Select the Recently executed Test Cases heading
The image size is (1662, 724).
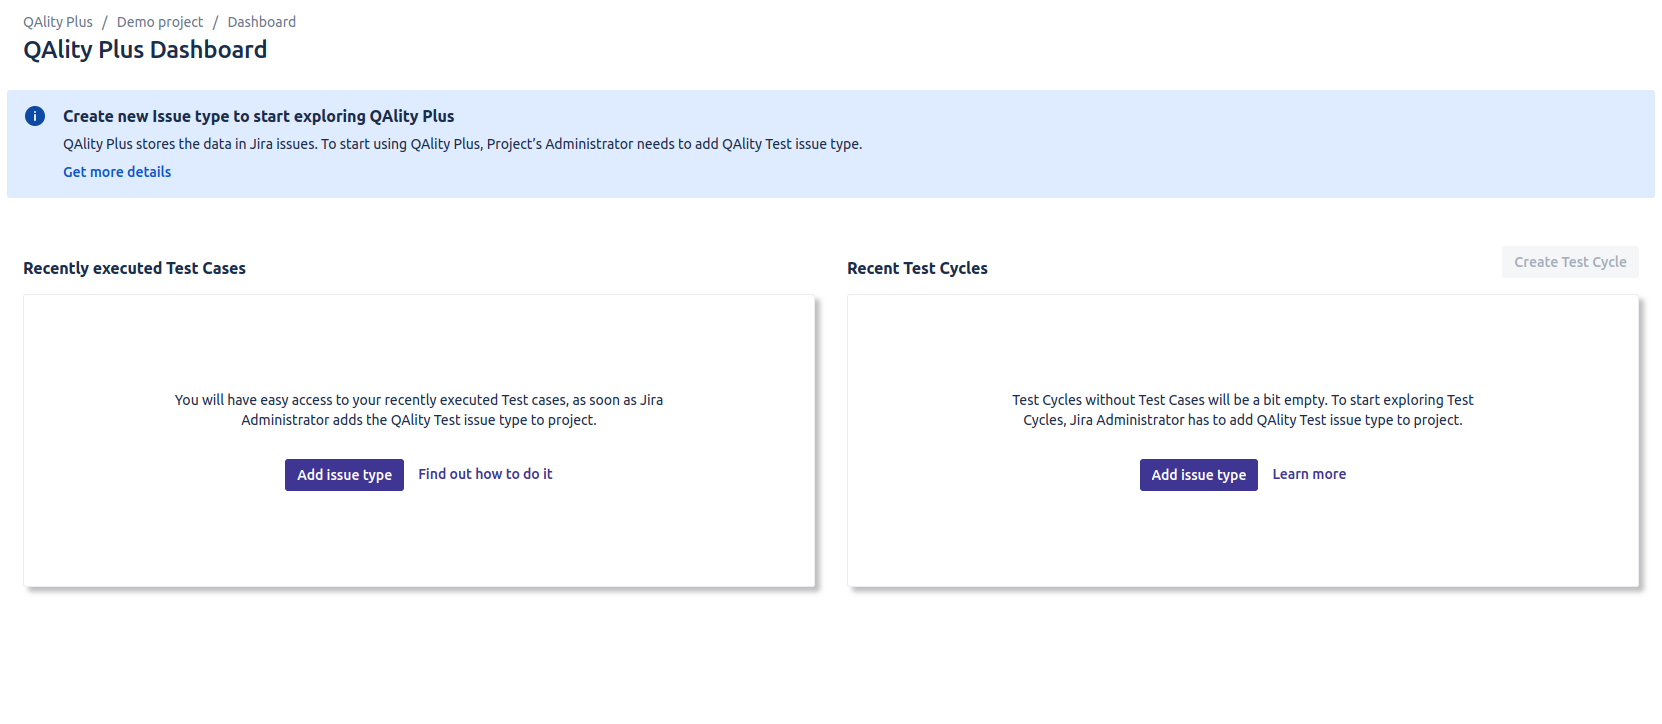click(x=134, y=268)
